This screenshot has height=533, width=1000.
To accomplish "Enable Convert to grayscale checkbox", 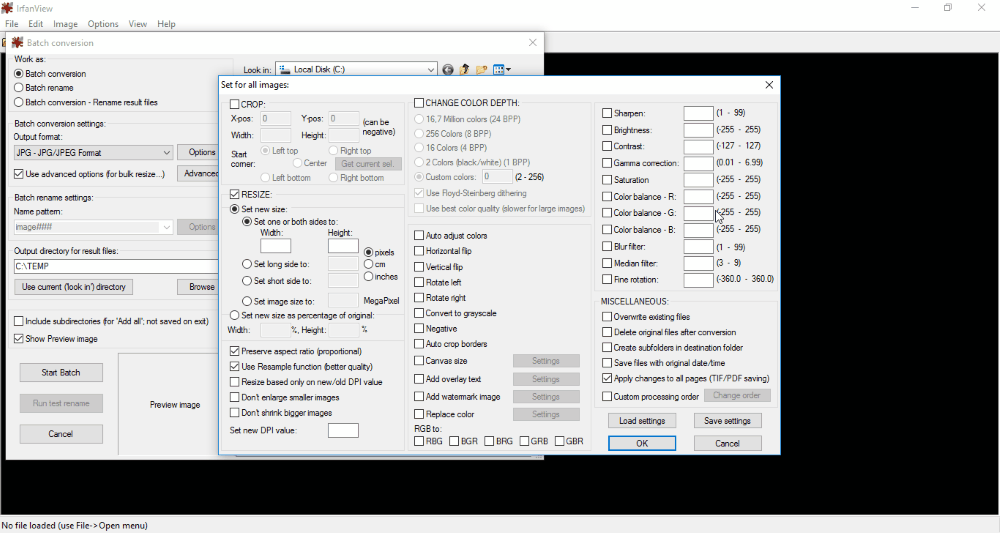I will tap(419, 313).
